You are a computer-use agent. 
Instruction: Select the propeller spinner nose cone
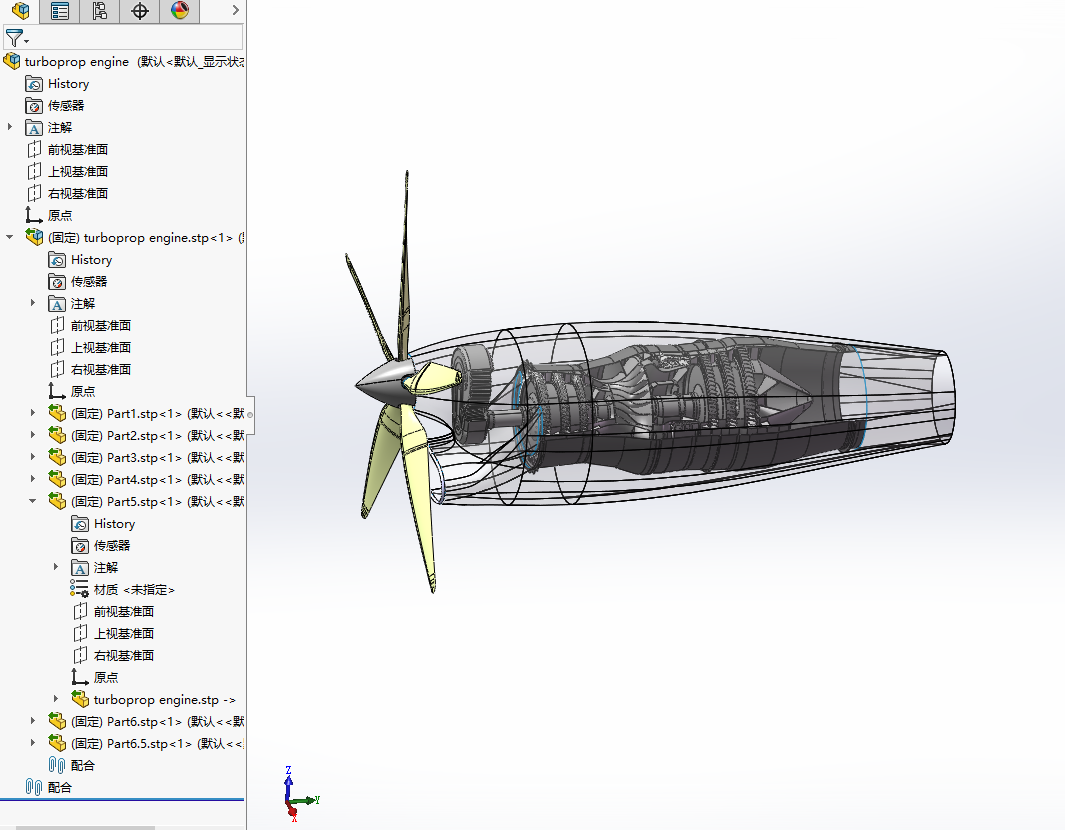(x=384, y=382)
